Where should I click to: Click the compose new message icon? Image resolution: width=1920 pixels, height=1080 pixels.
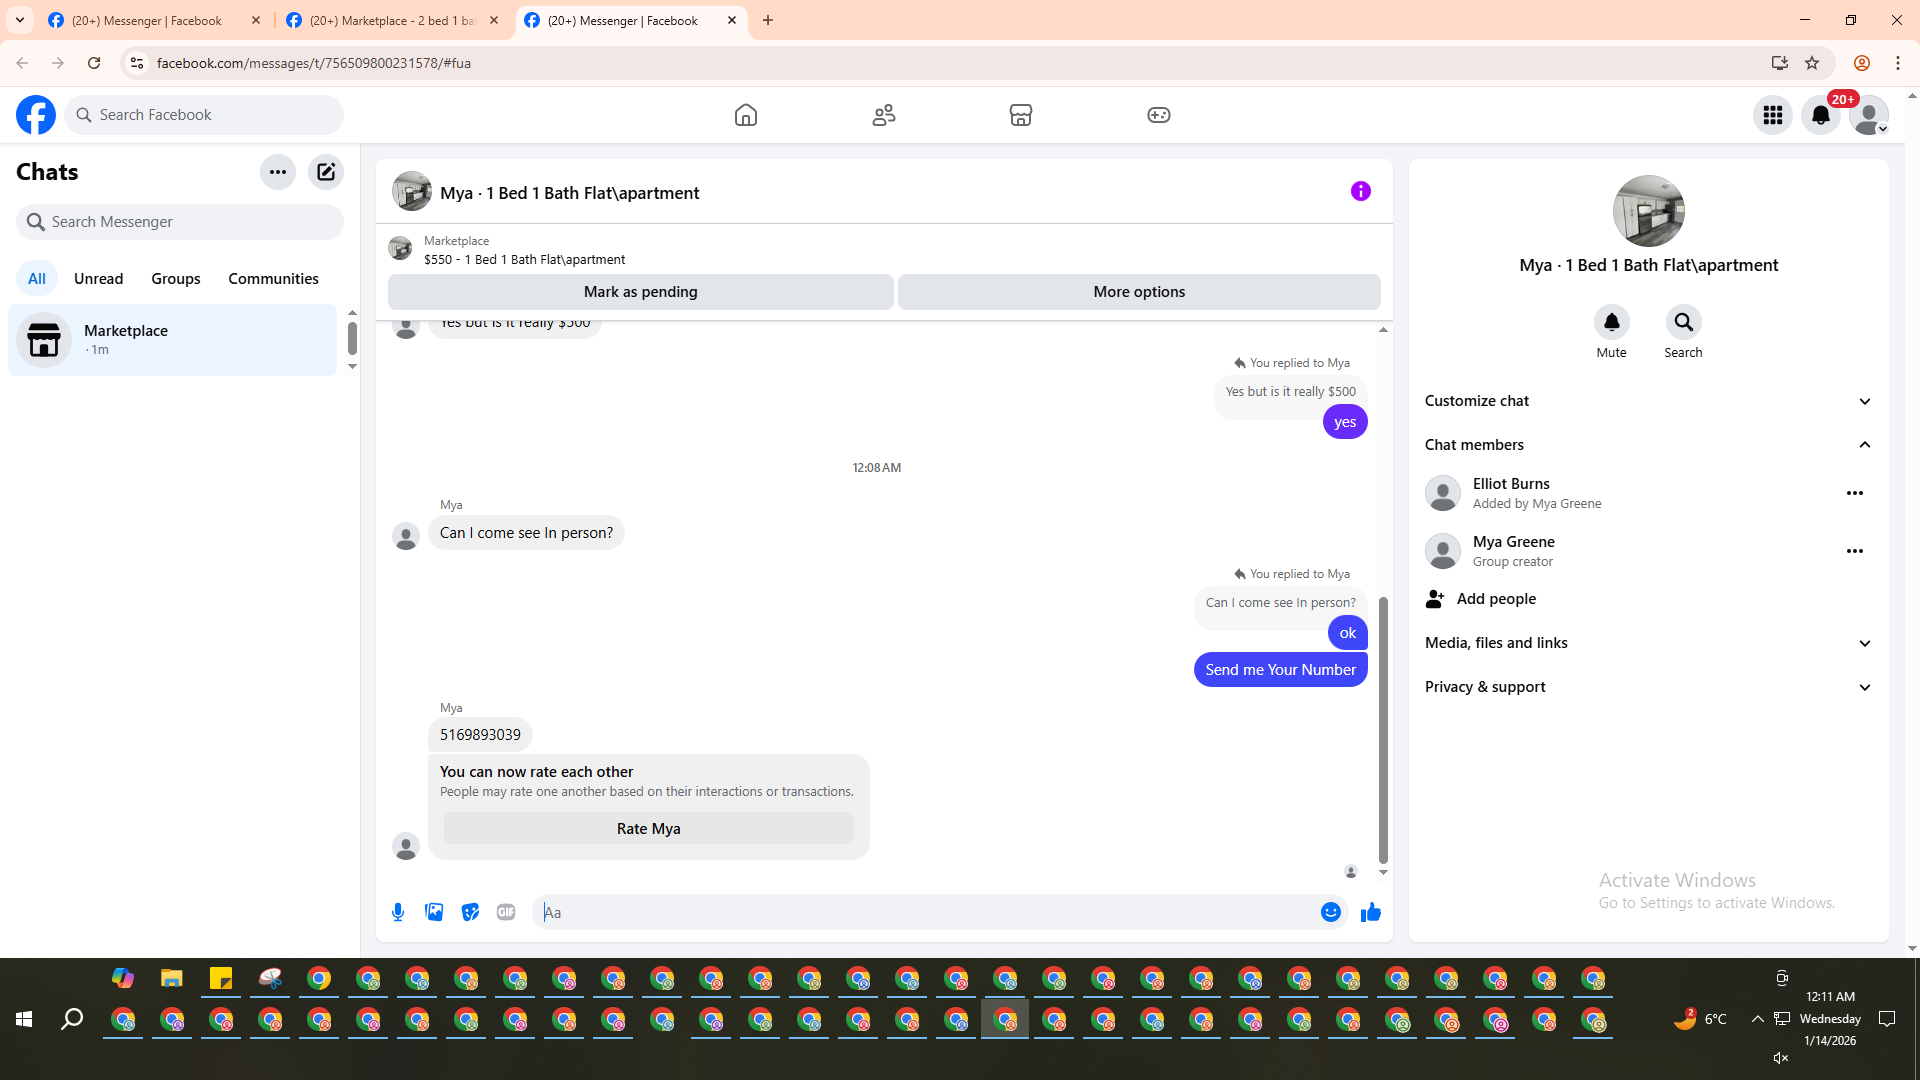tap(326, 172)
